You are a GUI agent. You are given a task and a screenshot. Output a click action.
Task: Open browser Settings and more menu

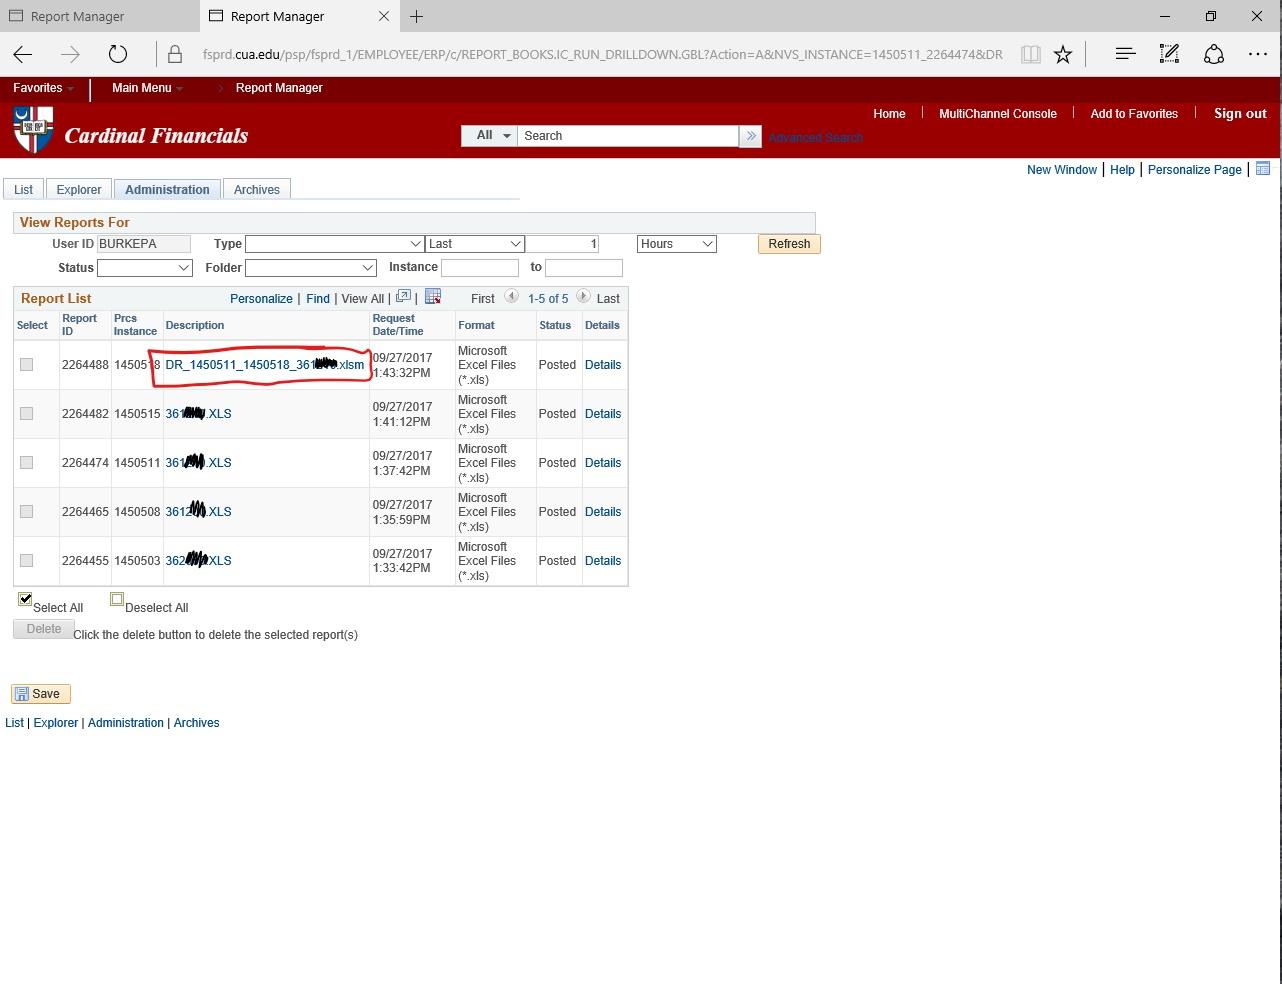point(1258,54)
